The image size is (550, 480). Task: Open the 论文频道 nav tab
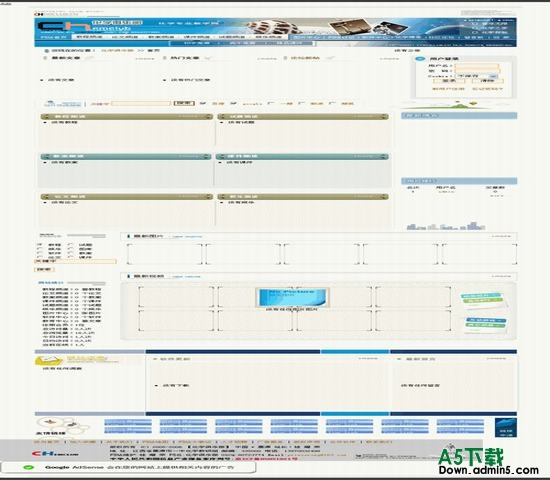pos(125,37)
